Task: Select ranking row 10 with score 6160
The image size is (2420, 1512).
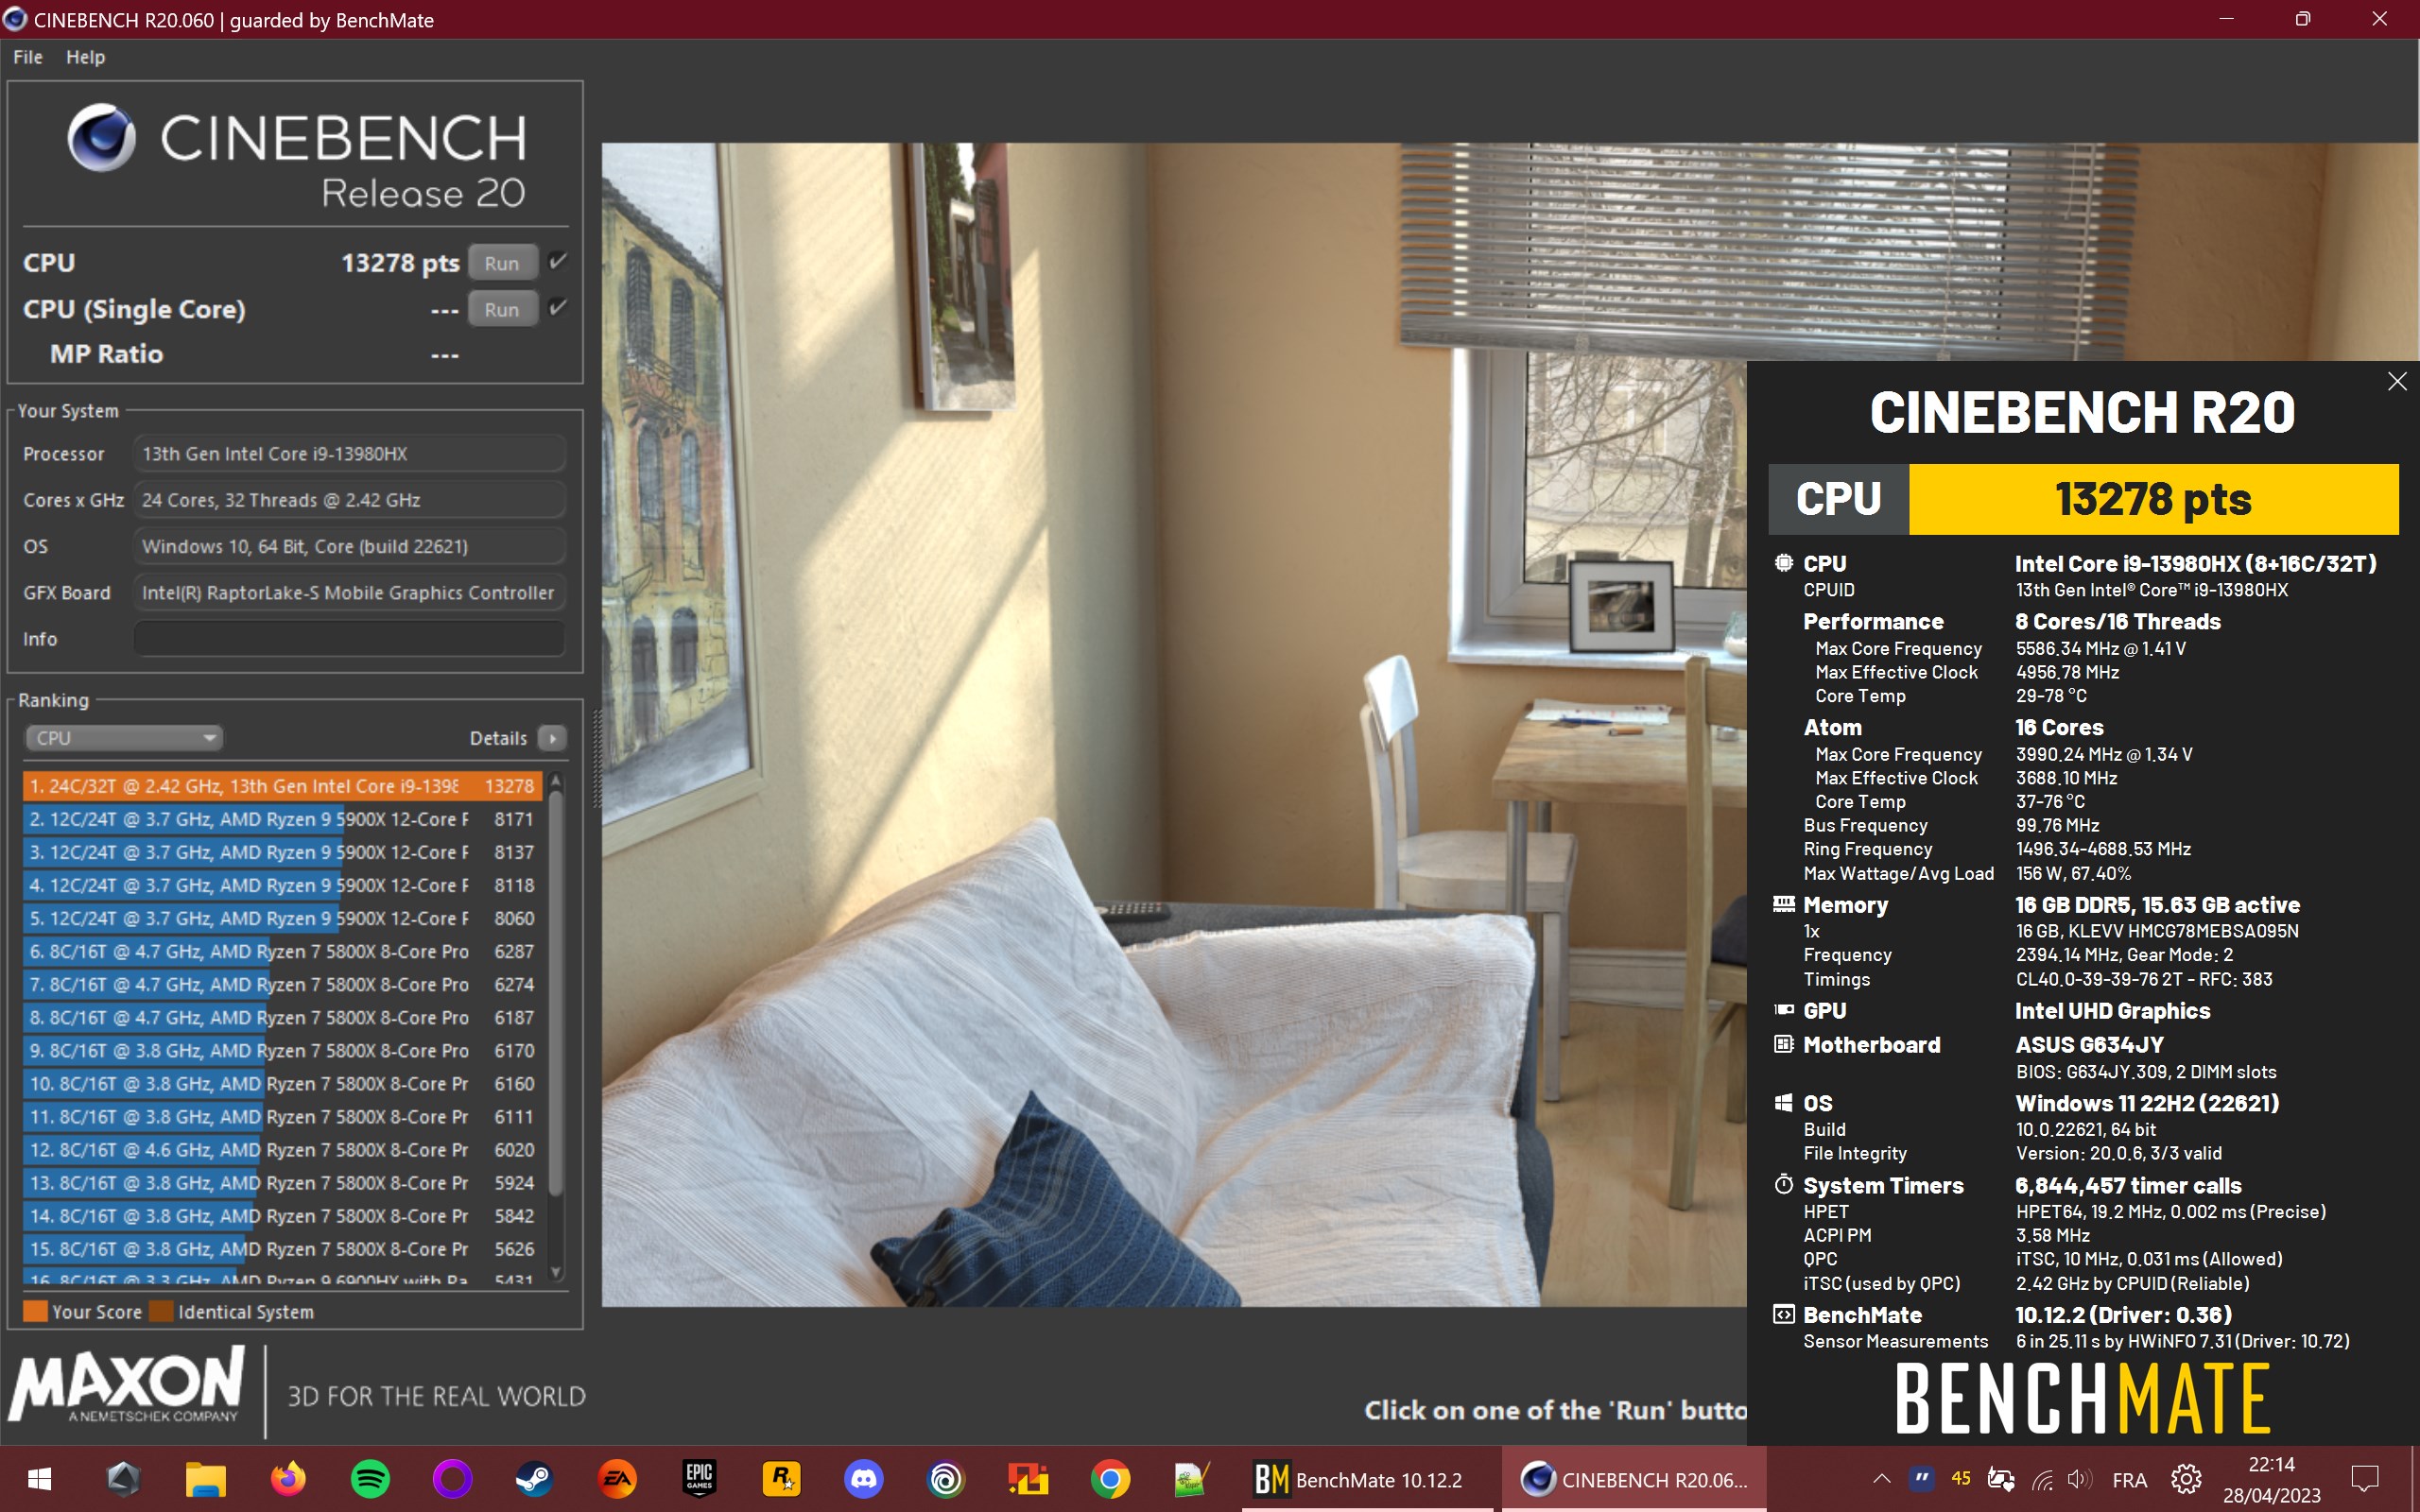Action: (282, 1083)
